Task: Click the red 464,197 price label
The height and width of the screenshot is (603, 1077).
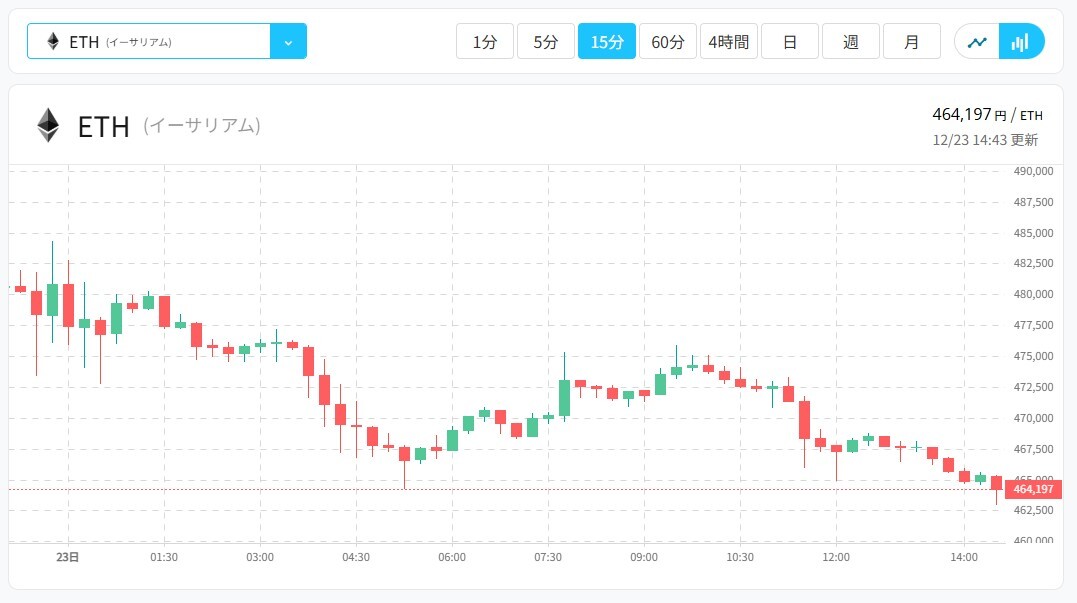Action: pyautogui.click(x=1033, y=489)
